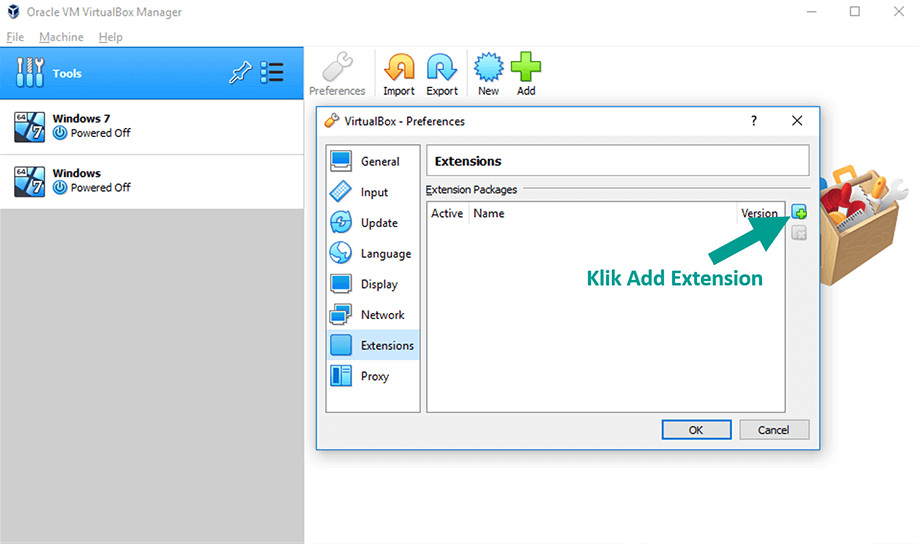Image resolution: width=920 pixels, height=544 pixels.
Task: Click the Version column header
Action: tap(760, 213)
